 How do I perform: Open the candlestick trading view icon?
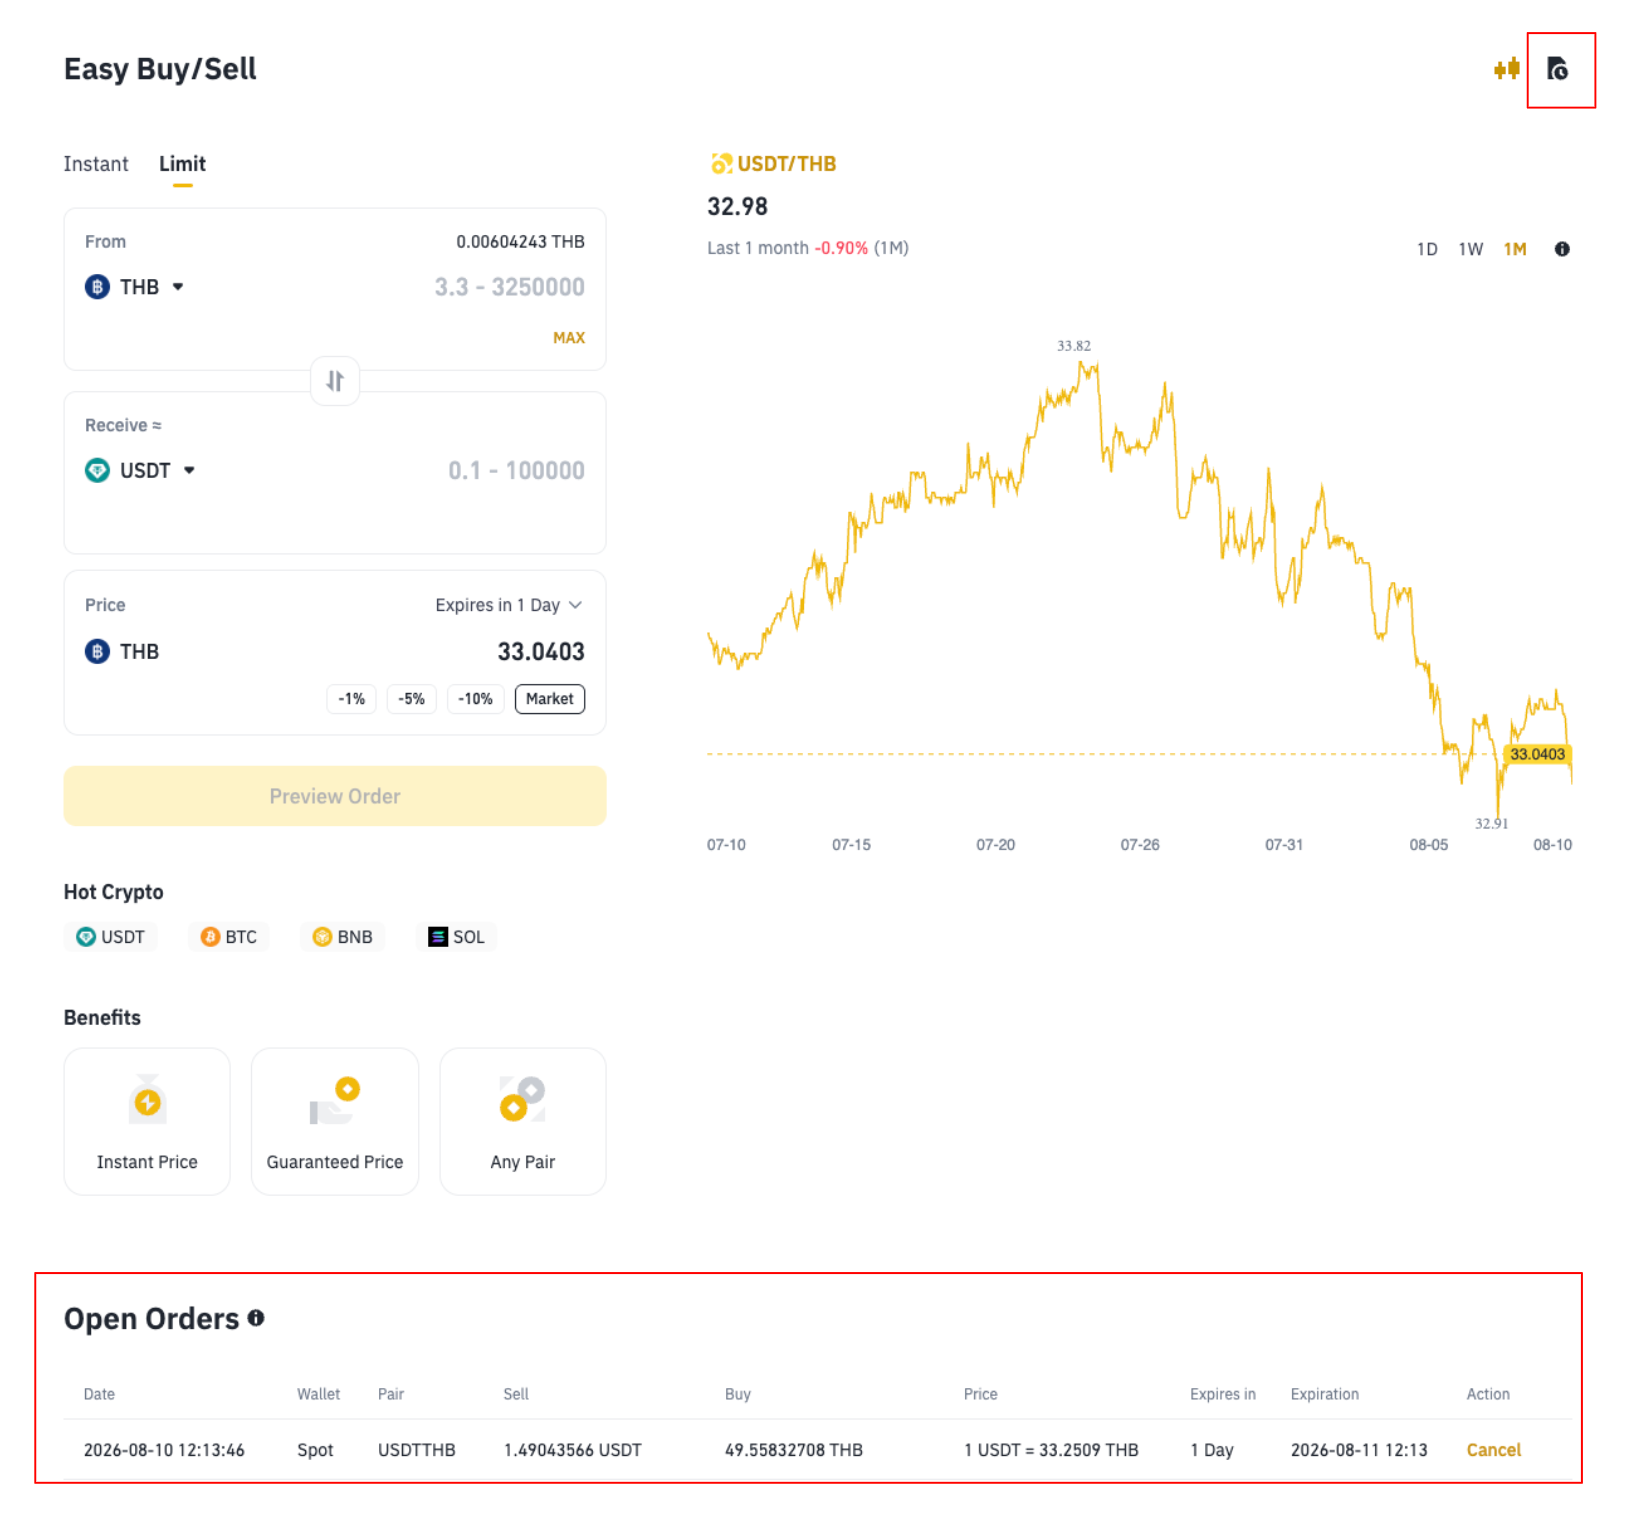[1506, 69]
